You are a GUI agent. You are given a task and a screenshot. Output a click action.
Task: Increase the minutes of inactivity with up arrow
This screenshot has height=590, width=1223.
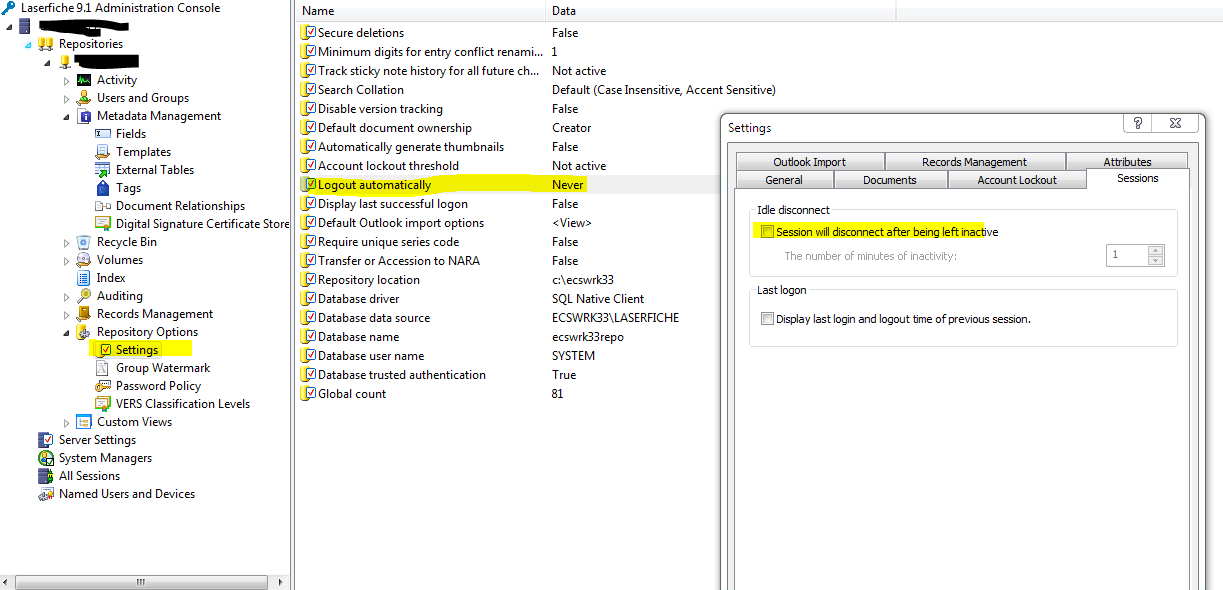coord(1156,250)
